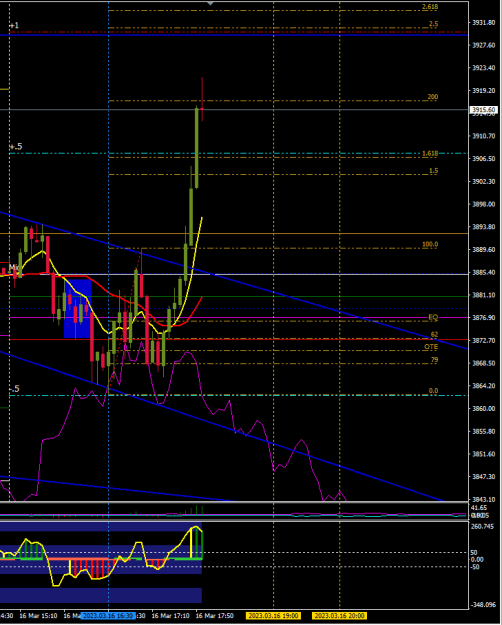Screen dimensions: 502x625
Task: Click the chart shift triangle marker
Action: pos(210,4)
